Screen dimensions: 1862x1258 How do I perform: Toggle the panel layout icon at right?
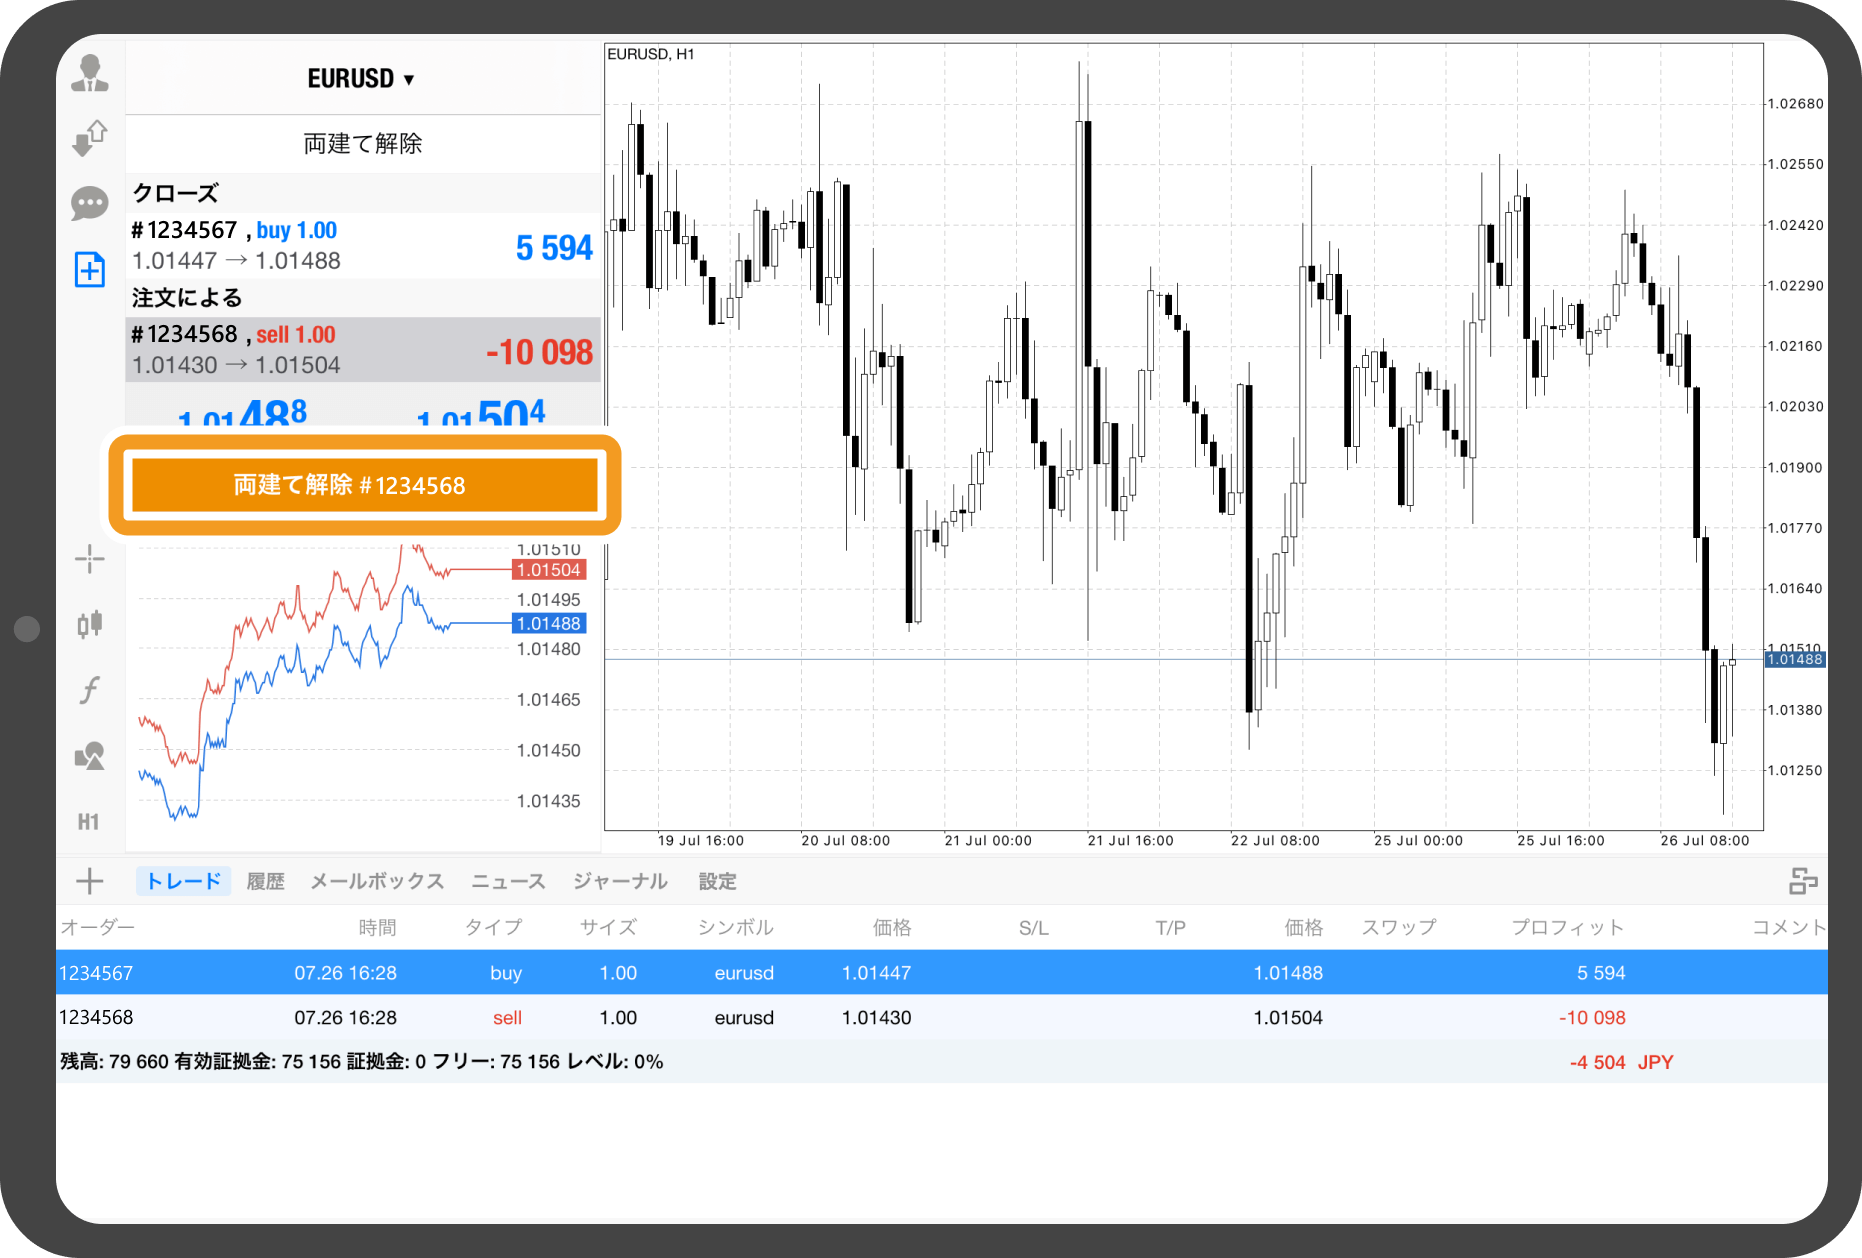tap(1802, 881)
